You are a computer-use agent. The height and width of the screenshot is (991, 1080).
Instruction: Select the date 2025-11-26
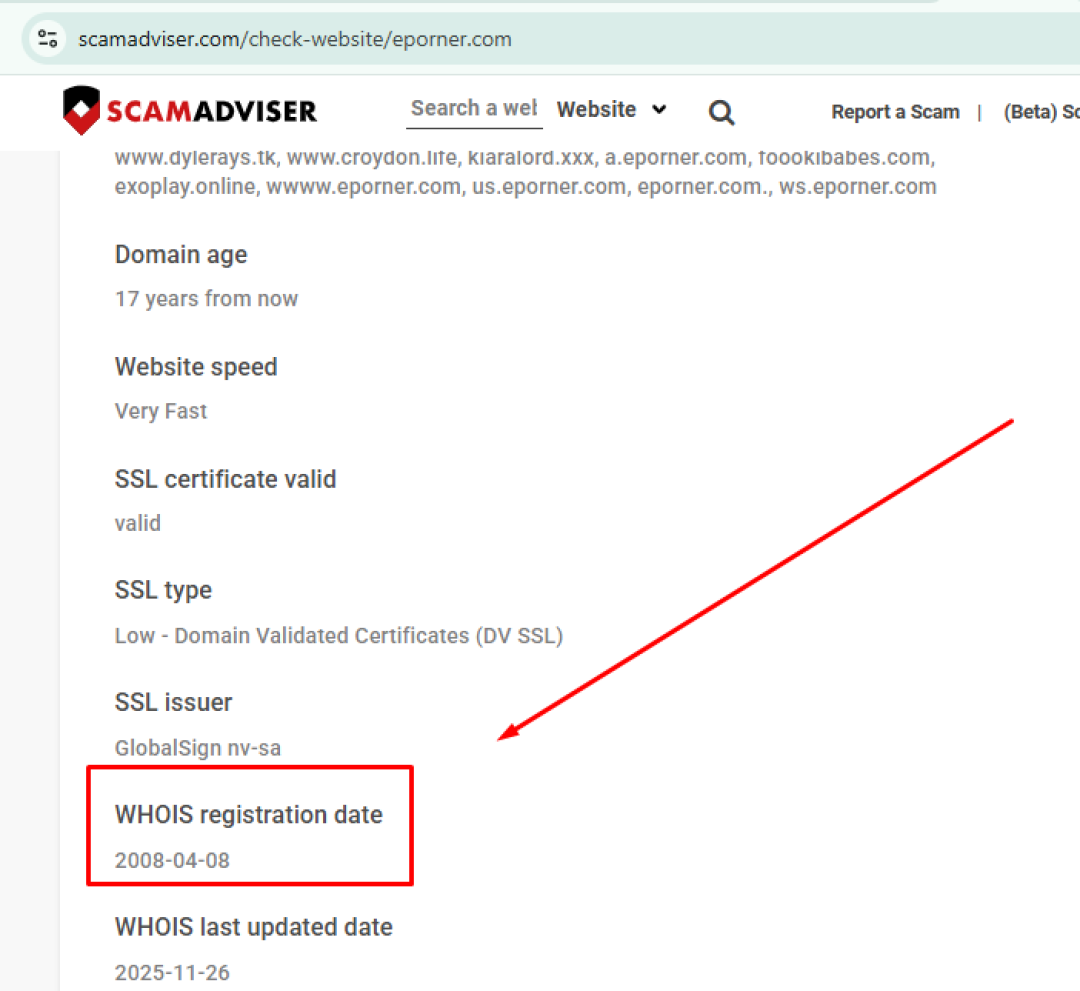(x=172, y=972)
